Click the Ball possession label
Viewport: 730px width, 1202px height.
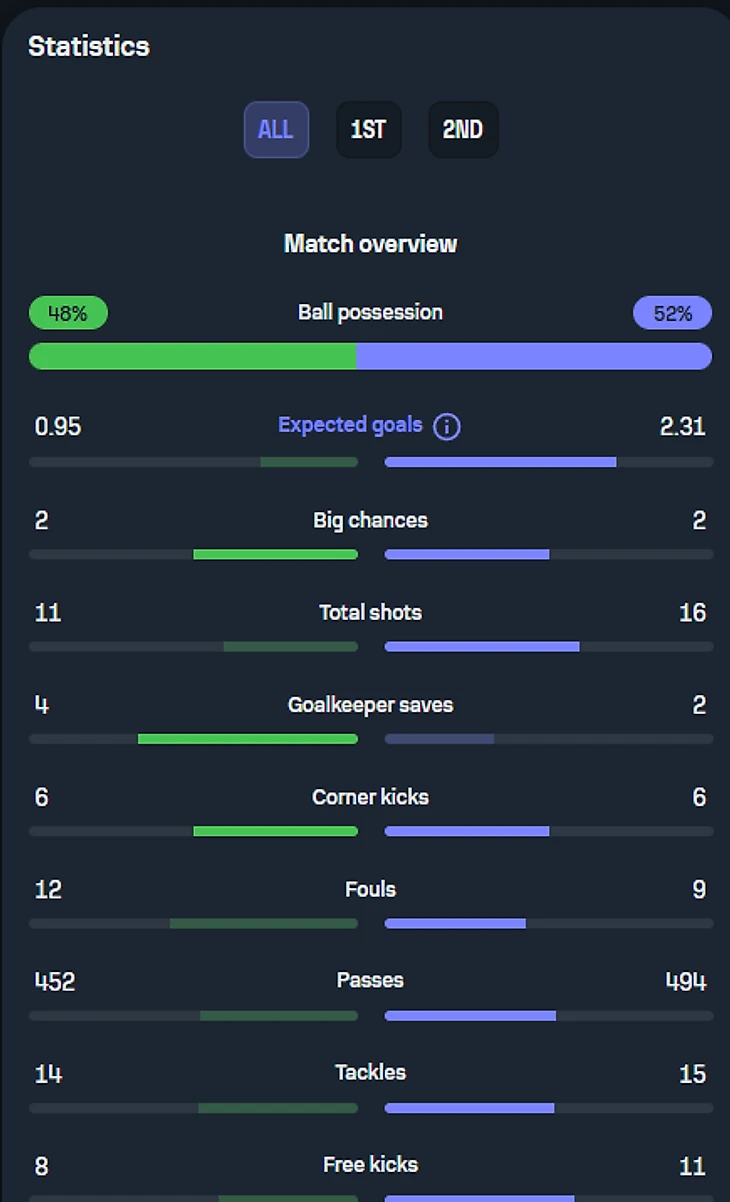370,312
